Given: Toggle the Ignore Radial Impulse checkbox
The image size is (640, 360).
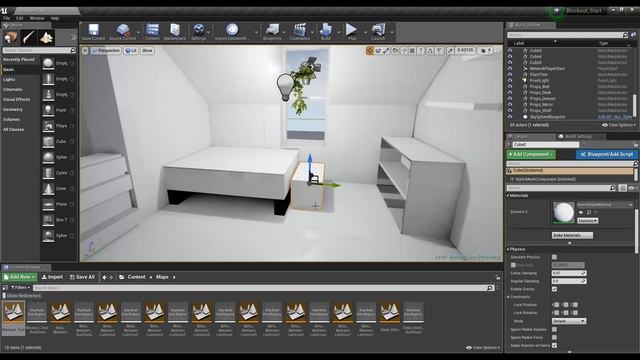Looking at the screenshot, I should pos(554,329).
